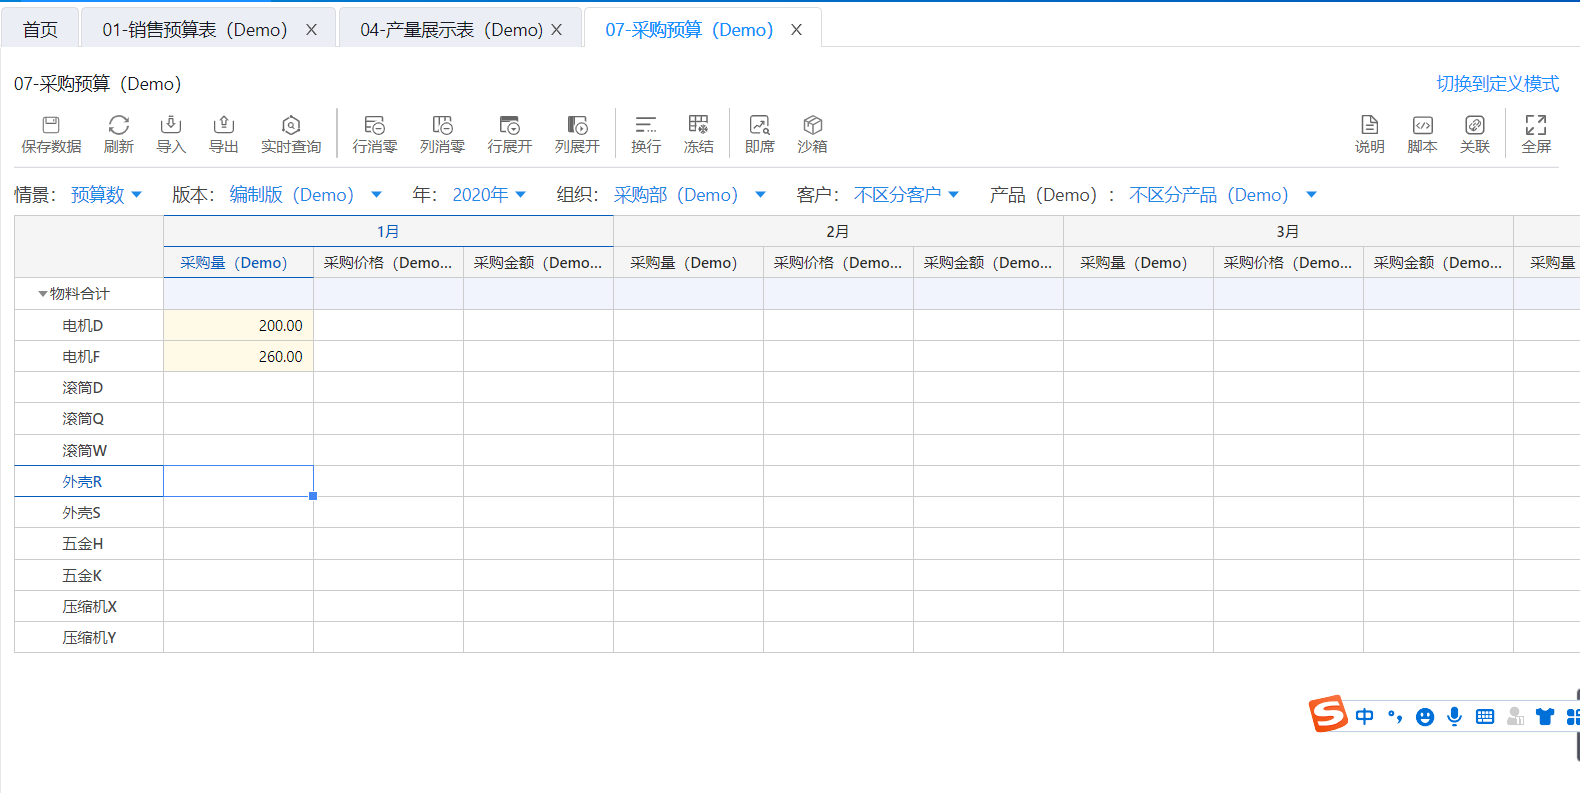Close the 04-产量展示表 tab
1580x793 pixels.
[557, 30]
